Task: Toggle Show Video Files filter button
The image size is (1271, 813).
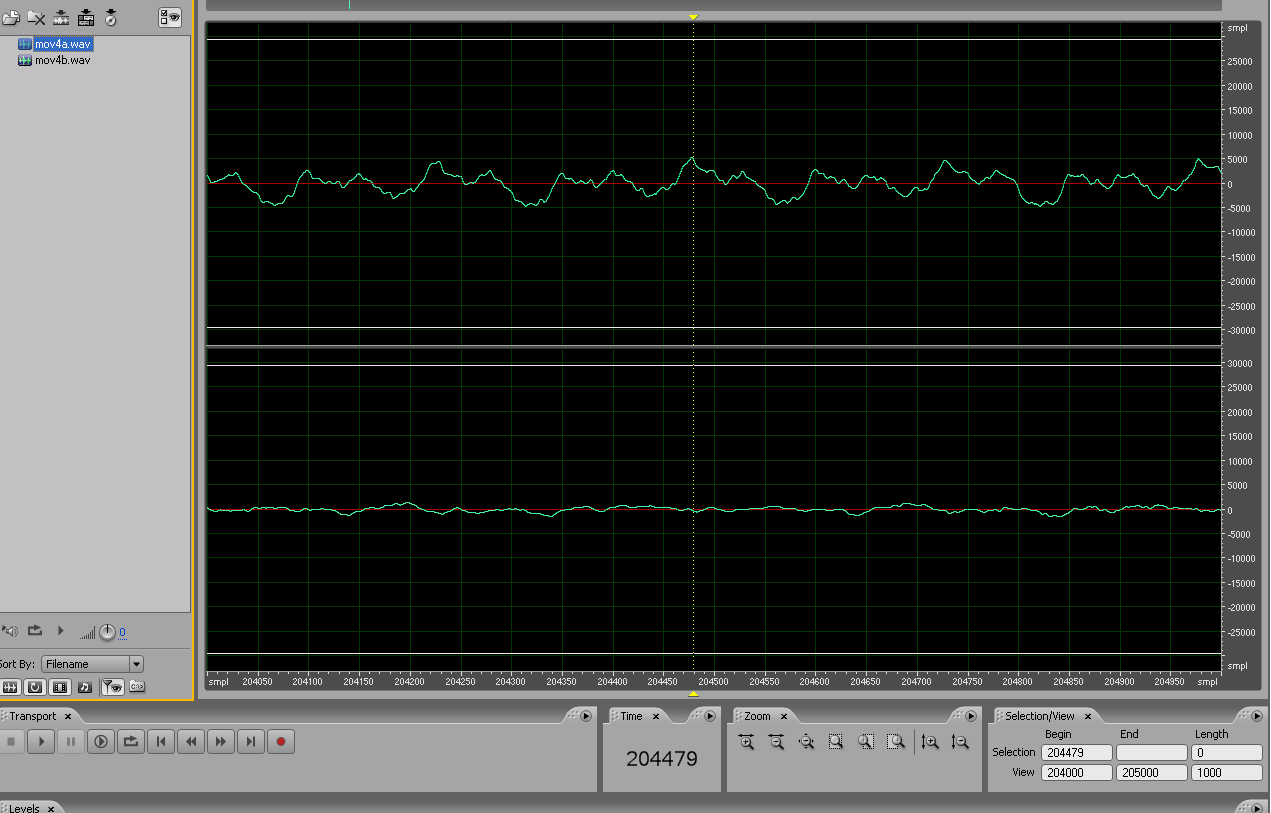Action: point(60,687)
